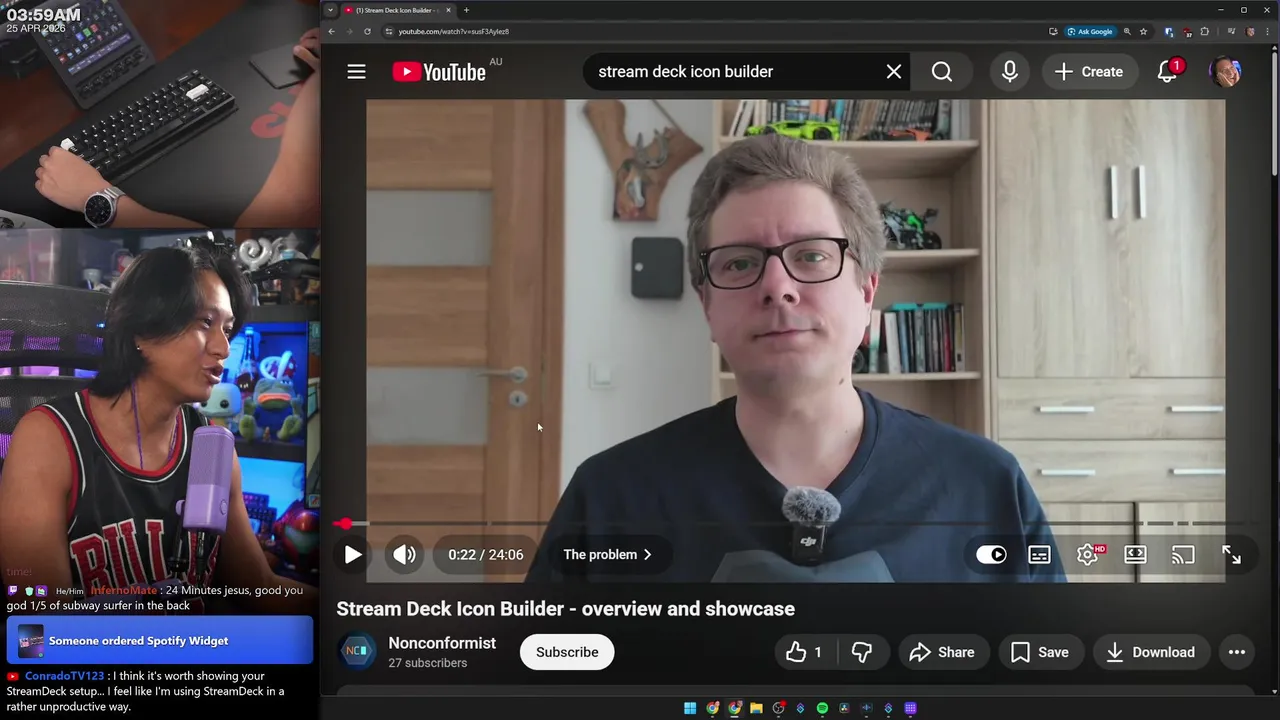1280x720 pixels.
Task: Open File Explorer from taskbar
Action: (756, 708)
